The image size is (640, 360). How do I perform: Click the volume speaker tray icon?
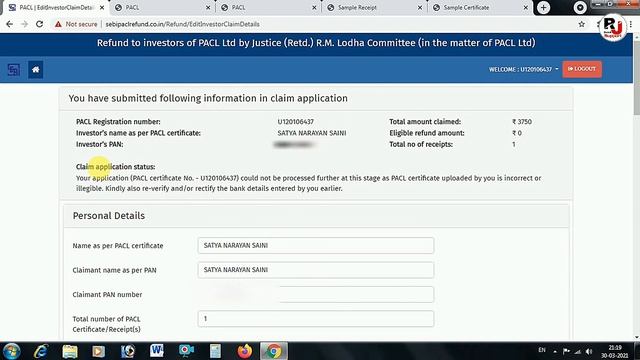point(589,351)
